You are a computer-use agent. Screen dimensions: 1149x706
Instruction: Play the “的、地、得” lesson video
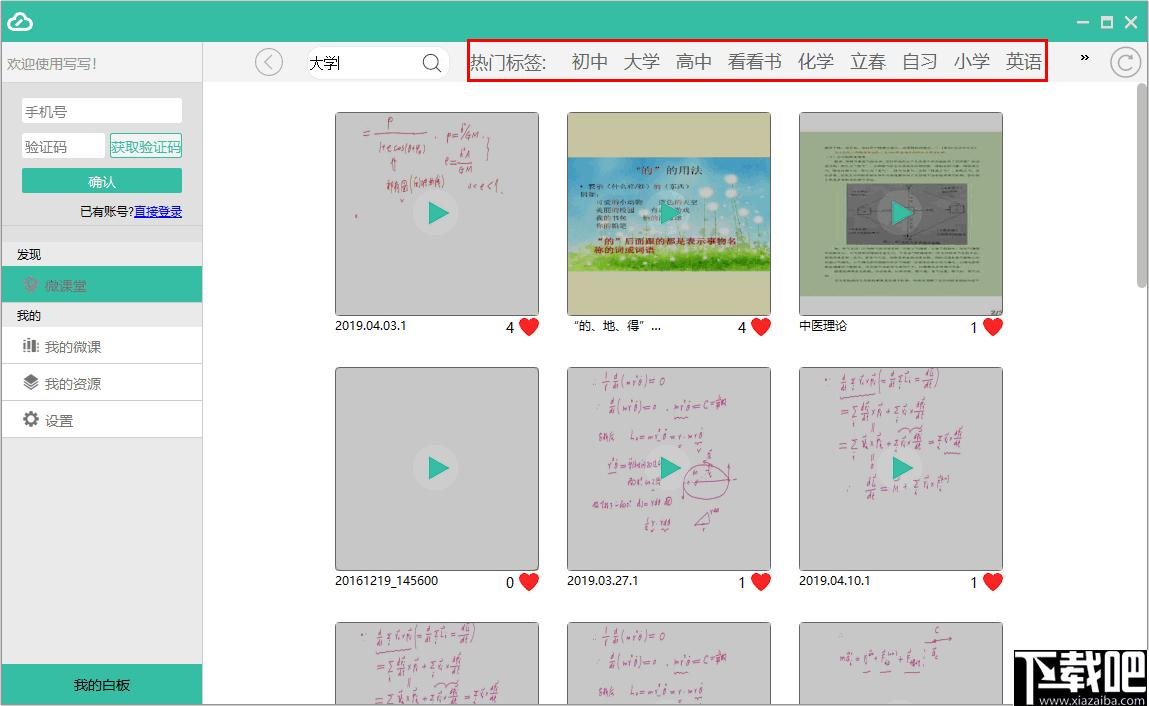669,213
